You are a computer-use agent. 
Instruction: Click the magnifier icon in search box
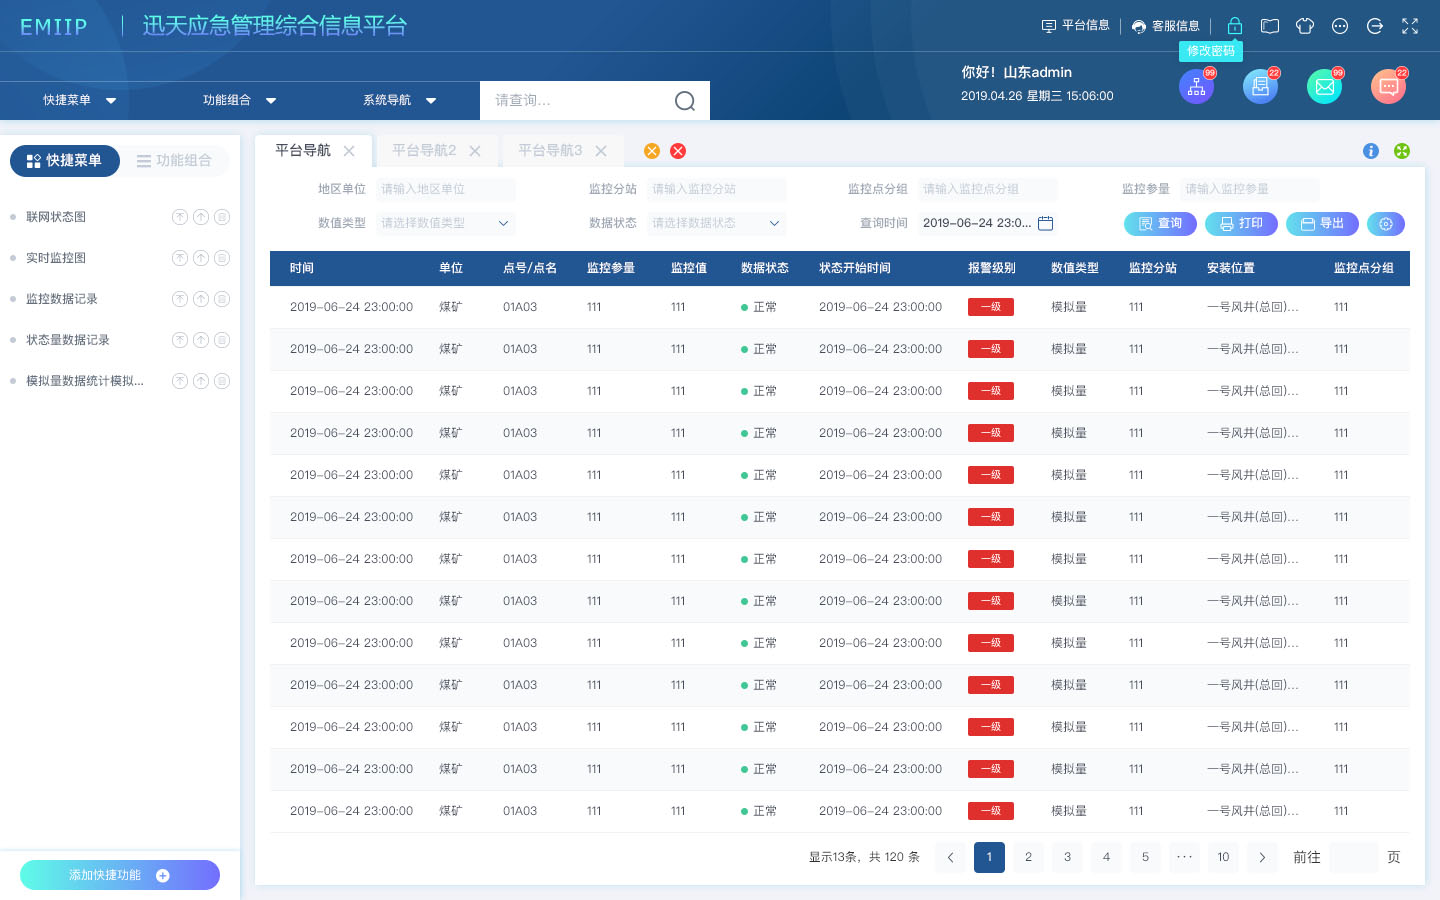point(685,101)
